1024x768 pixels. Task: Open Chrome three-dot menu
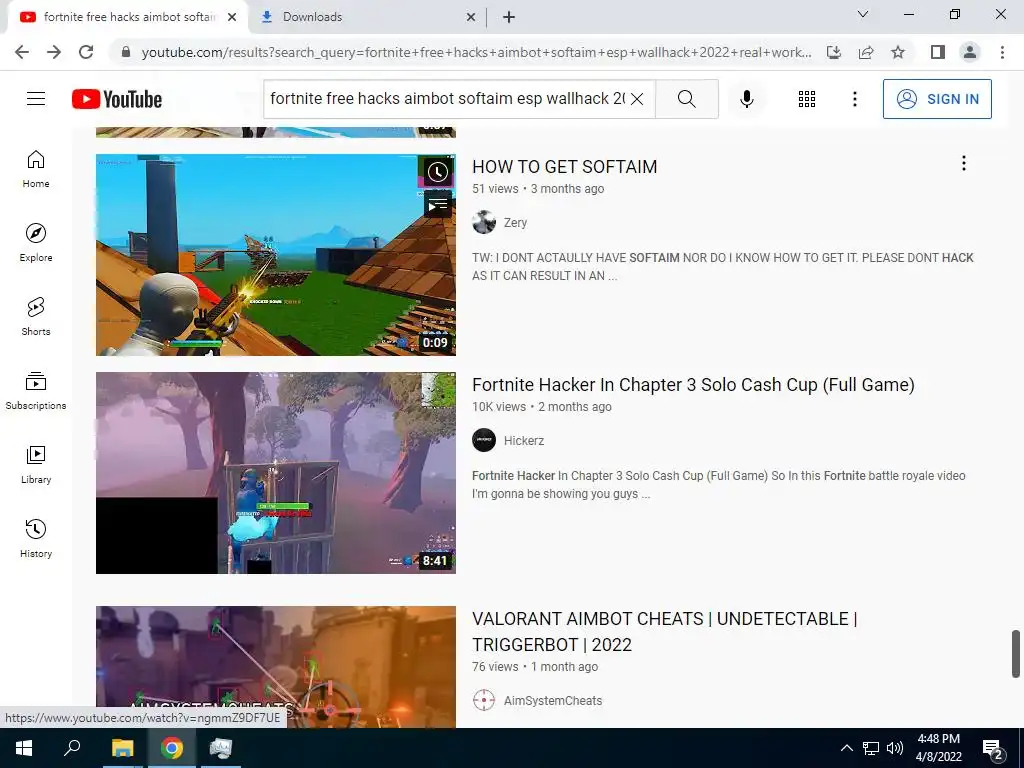pyautogui.click(x=1002, y=52)
